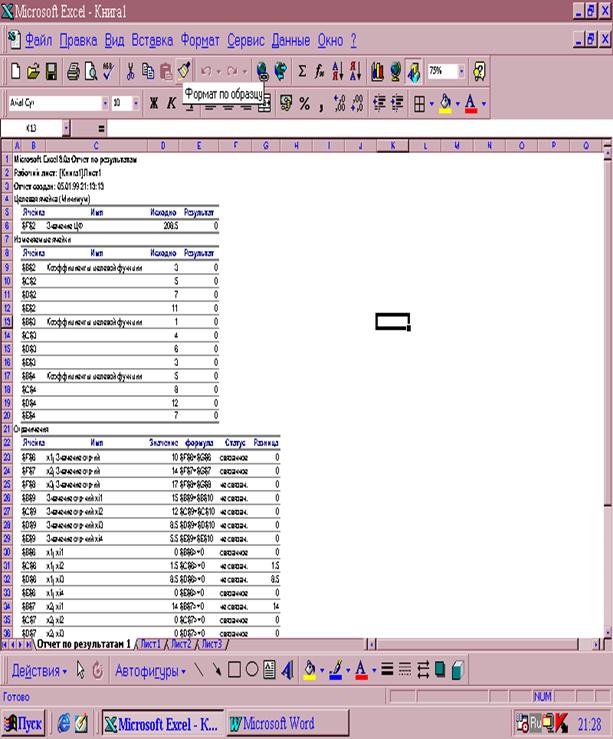
Task: Open the zoom percentage dropdown
Action: (x=461, y=72)
